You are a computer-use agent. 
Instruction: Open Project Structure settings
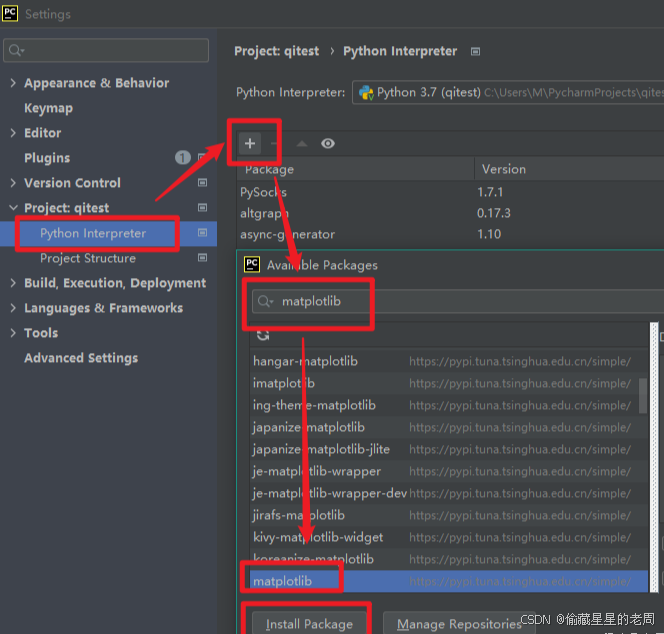point(88,258)
